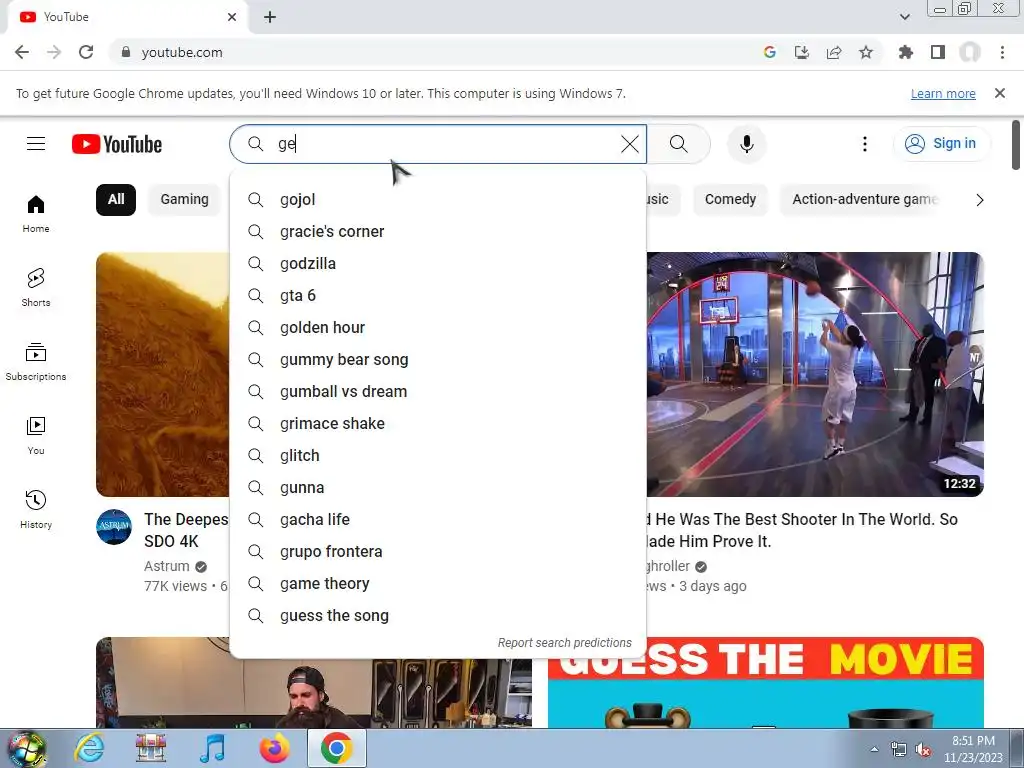Show hidden tray icons arrow

tap(874, 749)
